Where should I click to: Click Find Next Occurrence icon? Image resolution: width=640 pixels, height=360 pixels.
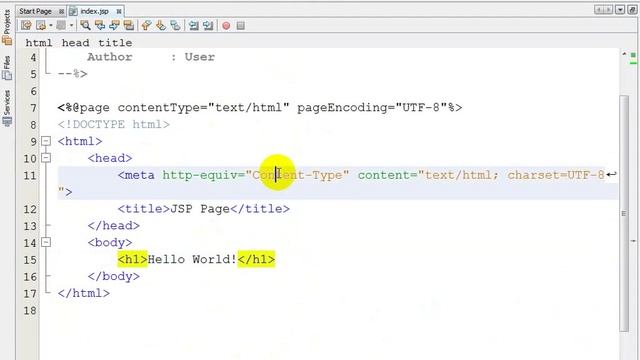pos(114,26)
